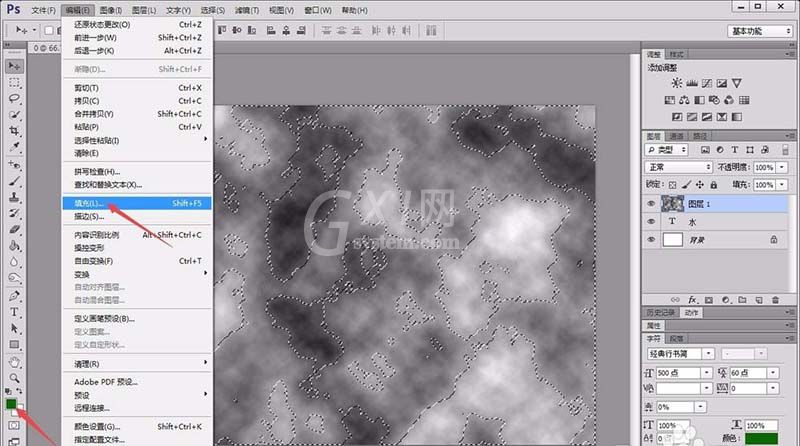The image size is (800, 446).
Task: Select the Eyedropper tool
Action: (x=14, y=147)
